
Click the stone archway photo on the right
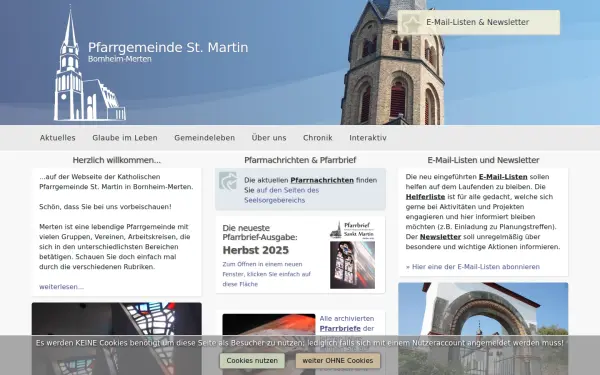483,329
